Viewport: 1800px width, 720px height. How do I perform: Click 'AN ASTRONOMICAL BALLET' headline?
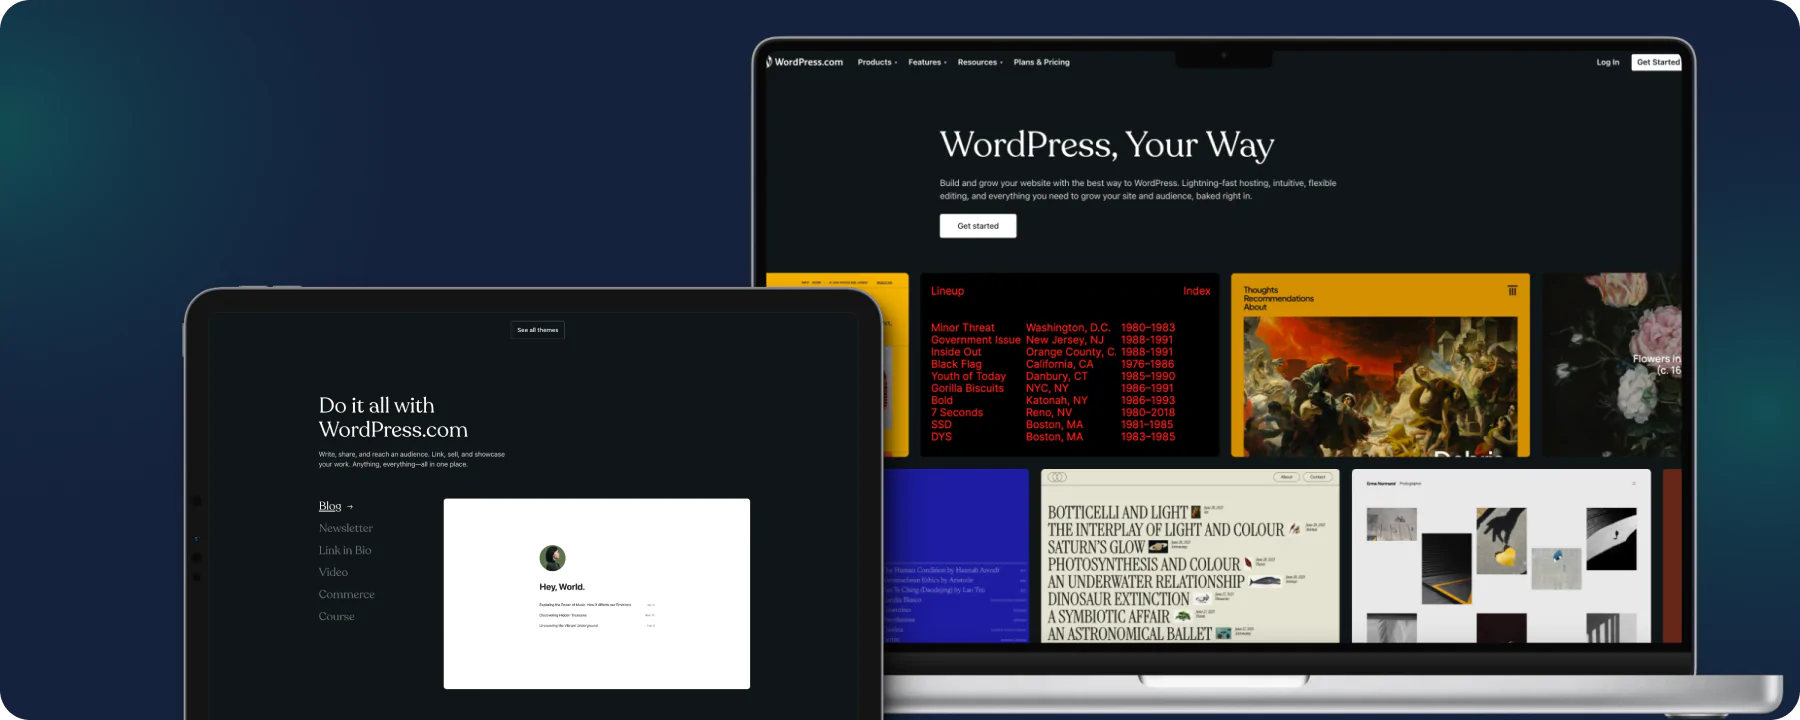[1129, 634]
